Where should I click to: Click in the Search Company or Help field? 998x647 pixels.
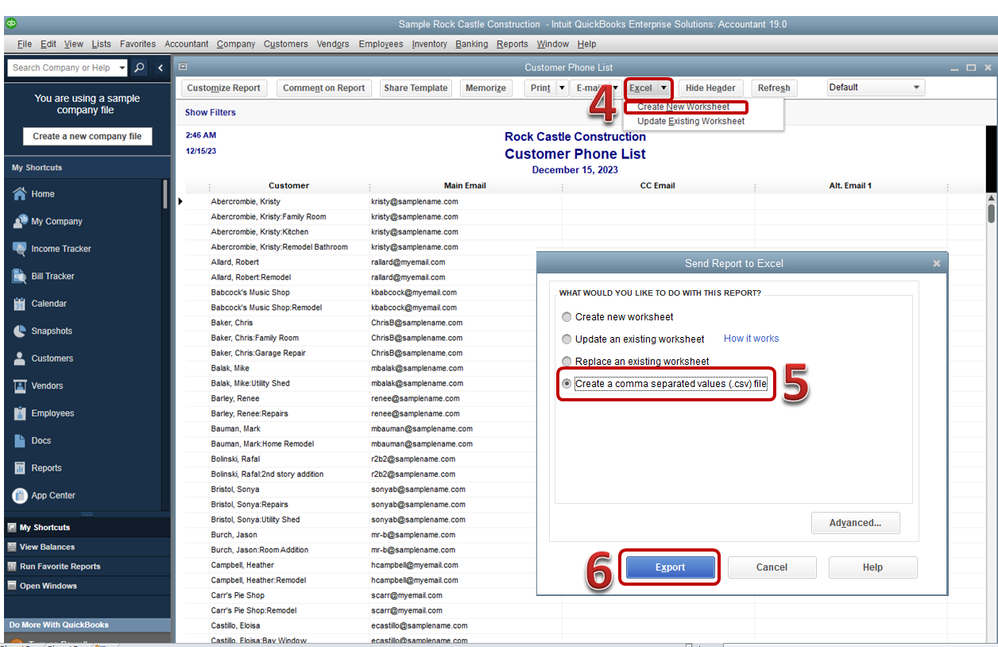coord(62,67)
